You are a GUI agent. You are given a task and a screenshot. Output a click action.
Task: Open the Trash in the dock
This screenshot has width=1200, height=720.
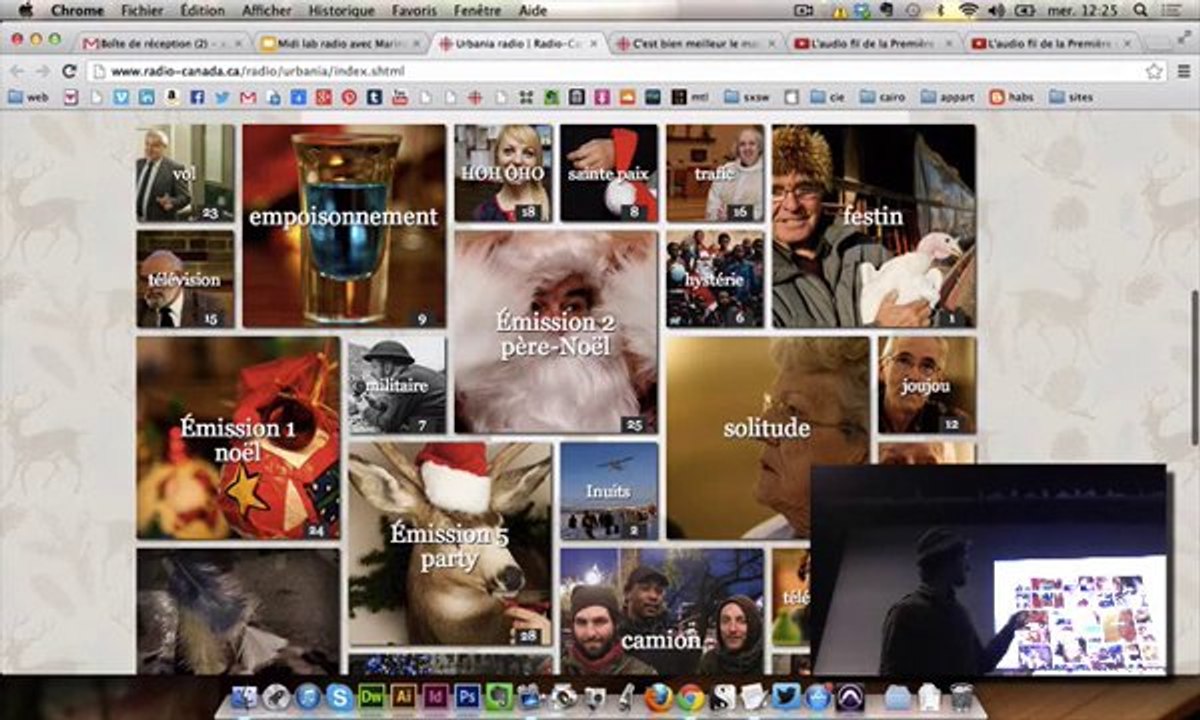pyautogui.click(x=962, y=697)
